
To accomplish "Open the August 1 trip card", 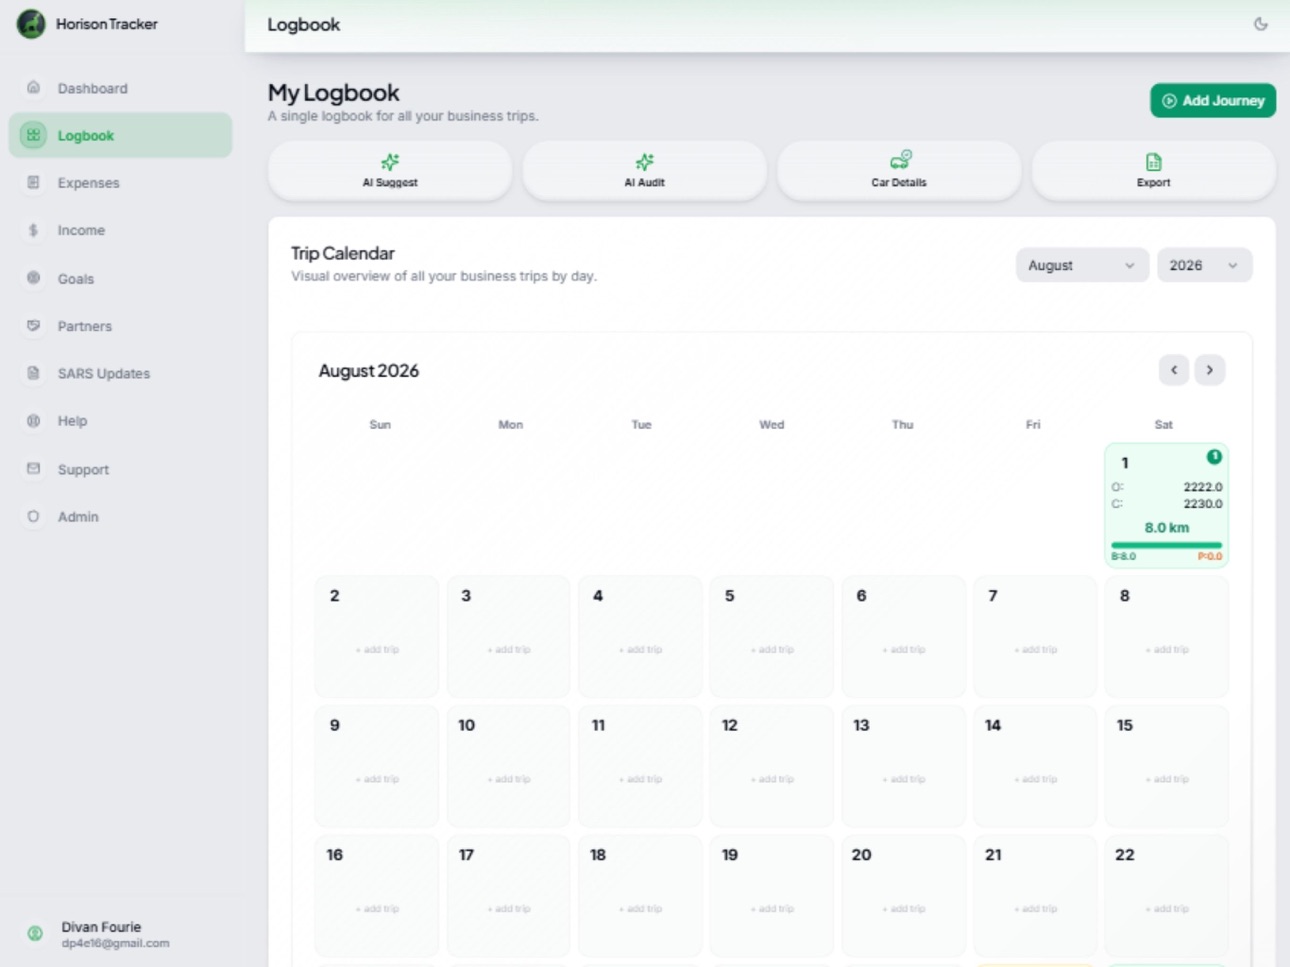I will coord(1166,505).
